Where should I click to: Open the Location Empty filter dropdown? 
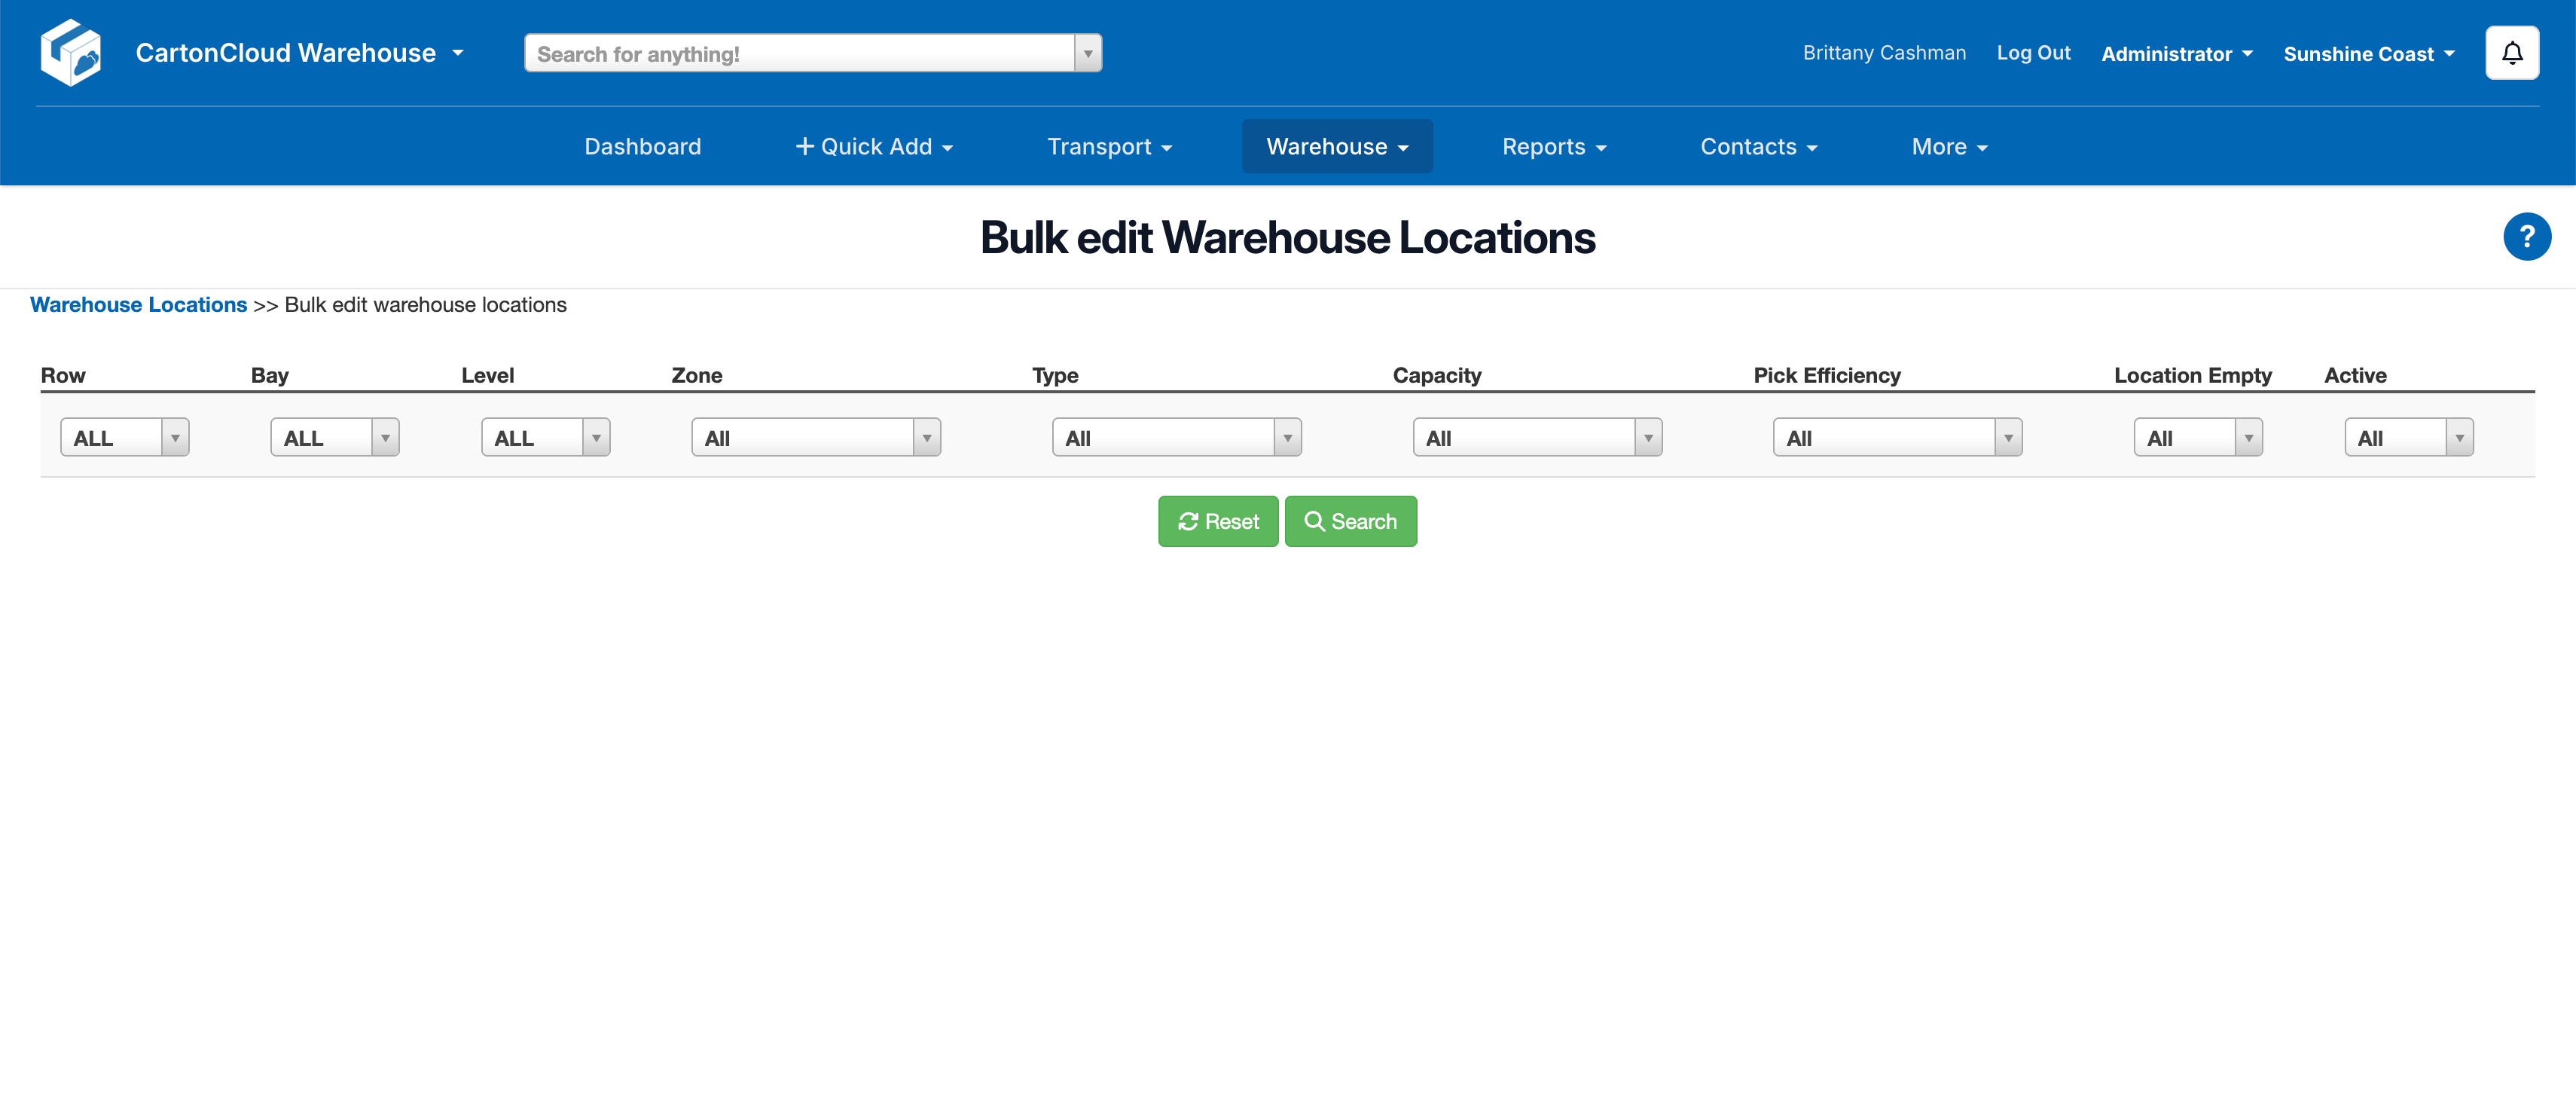coord(2197,438)
